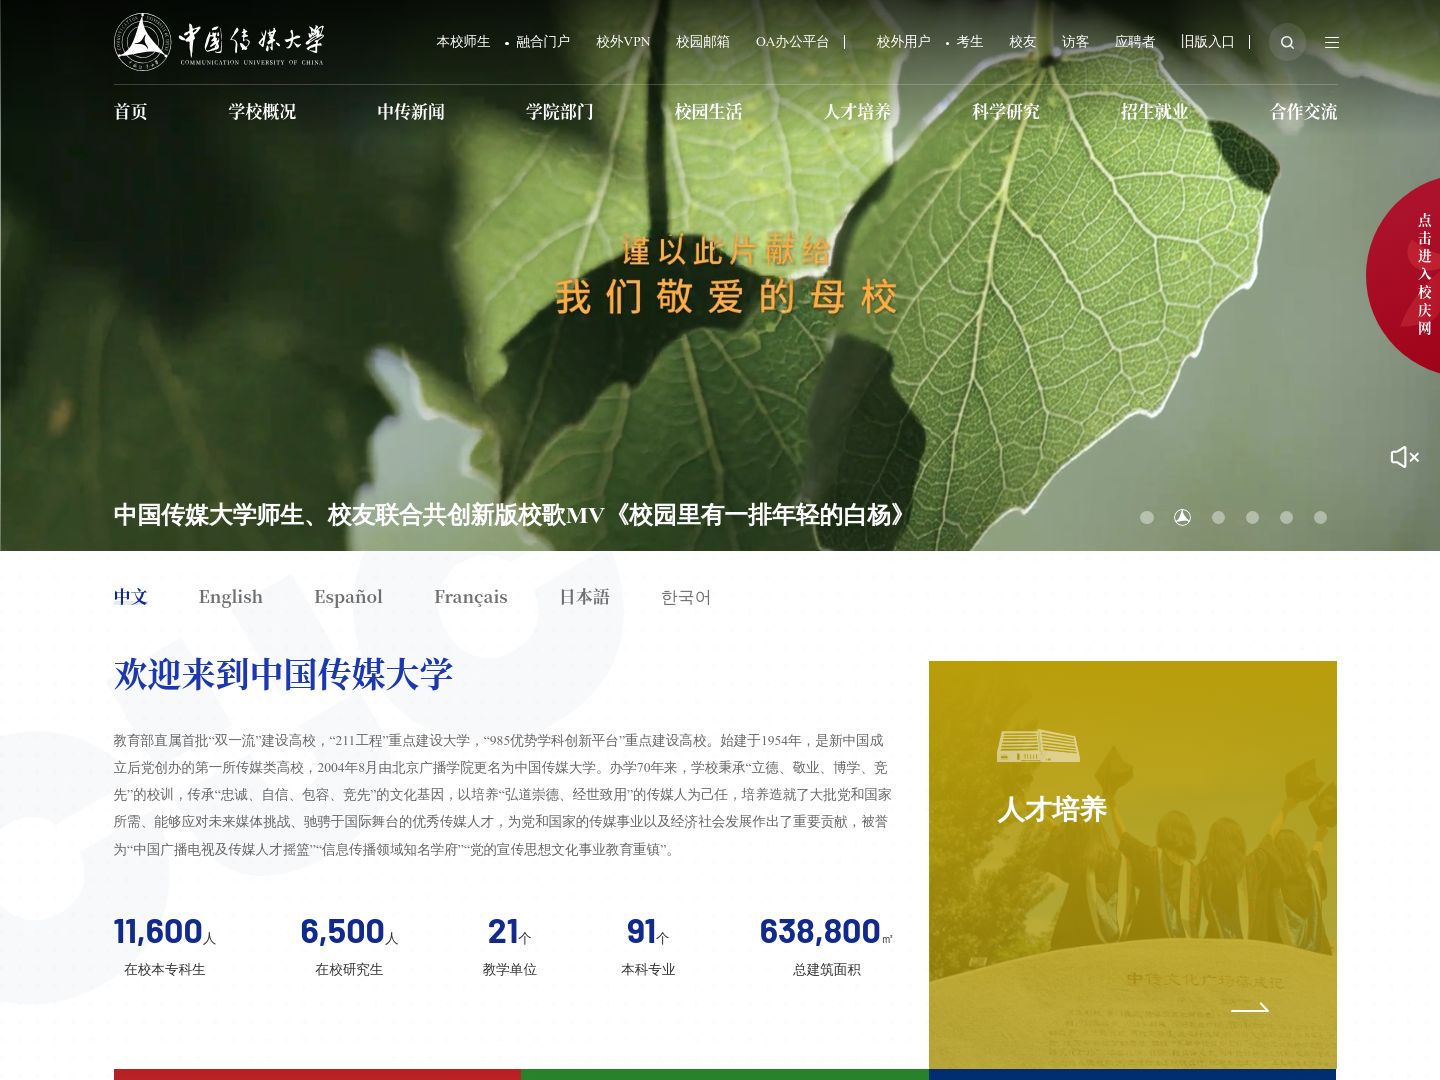Switch to the 한국어 language tab
Image resolution: width=1440 pixels, height=1080 pixels.
point(686,597)
